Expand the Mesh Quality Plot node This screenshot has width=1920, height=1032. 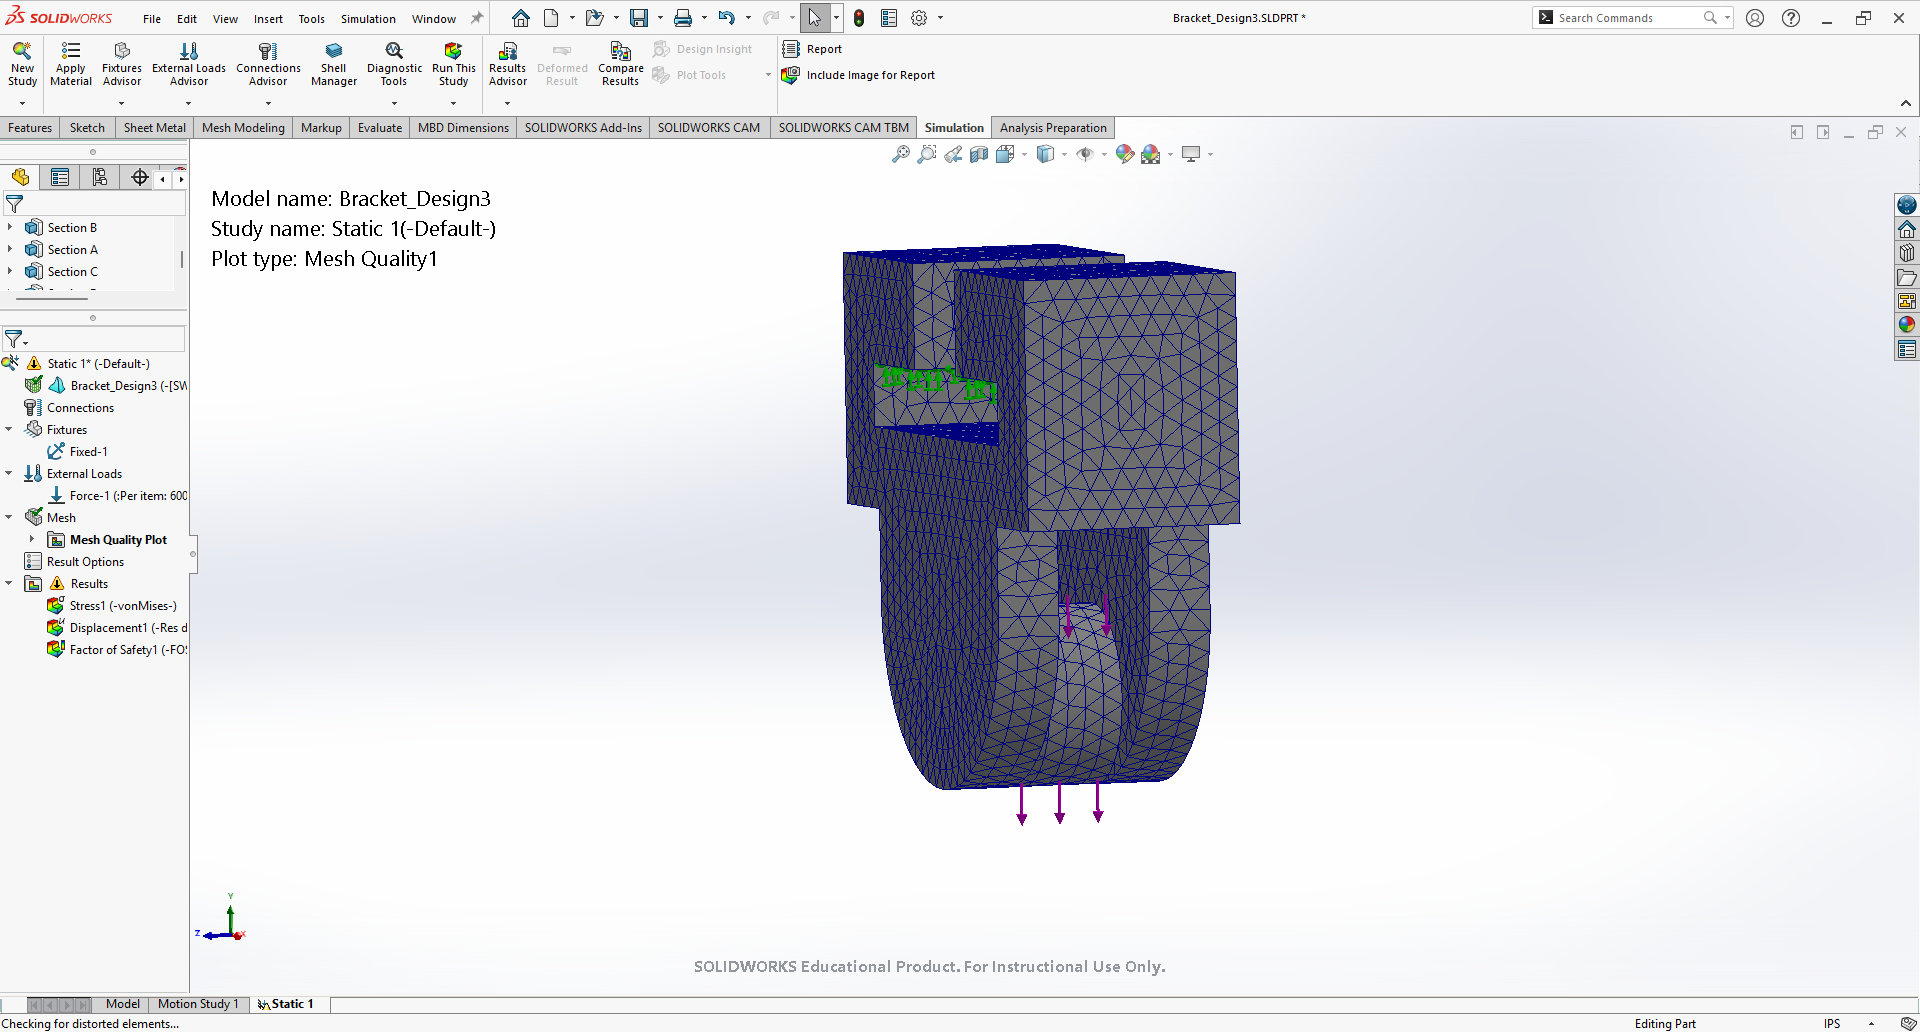click(x=32, y=539)
